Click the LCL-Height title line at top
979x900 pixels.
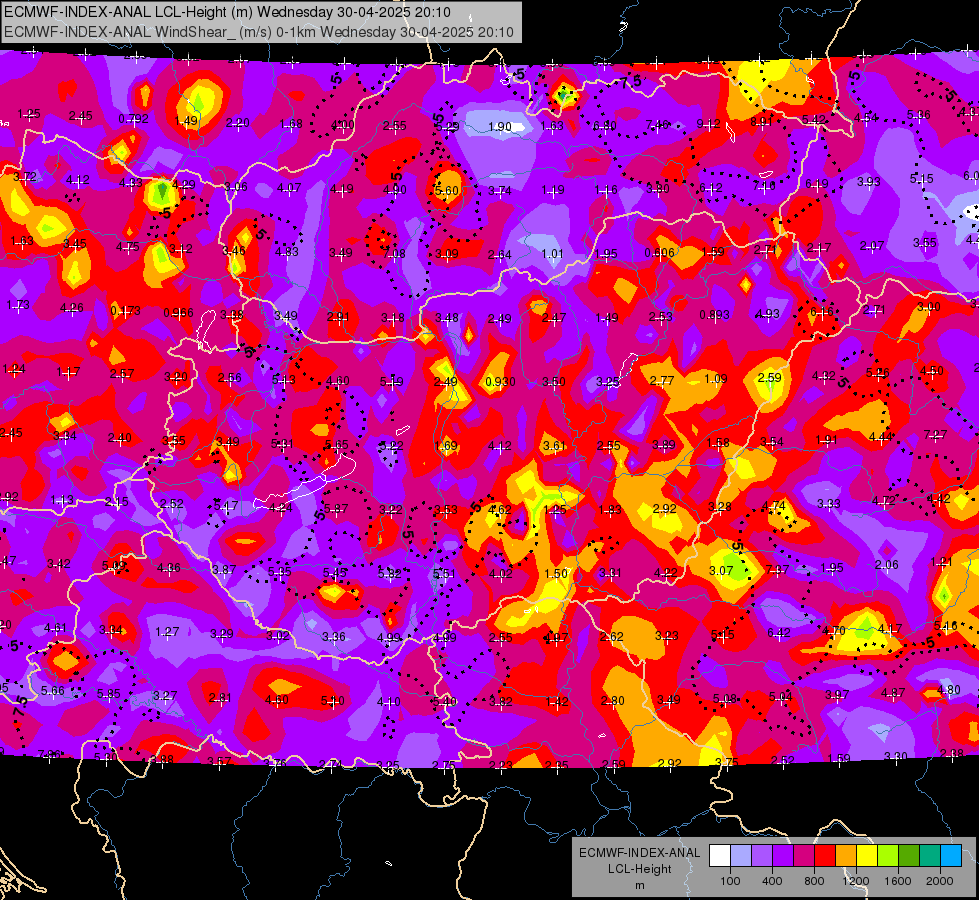coord(227,12)
